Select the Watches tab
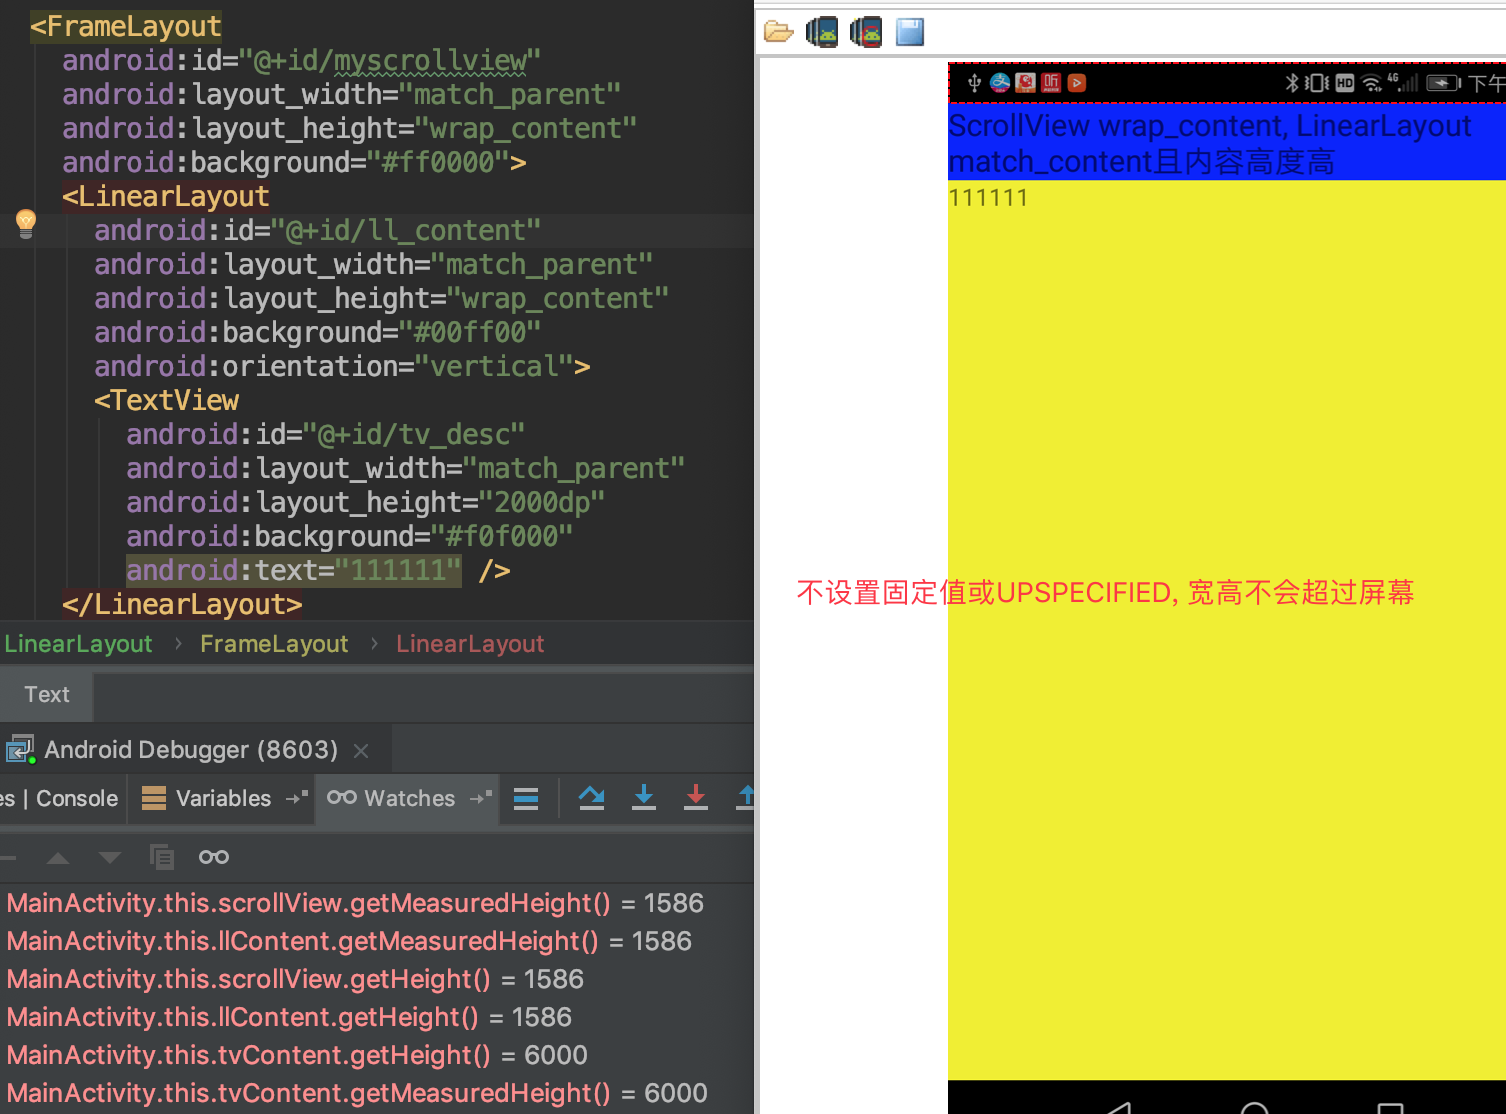Screen dimensions: 1506x1114 (x=410, y=798)
